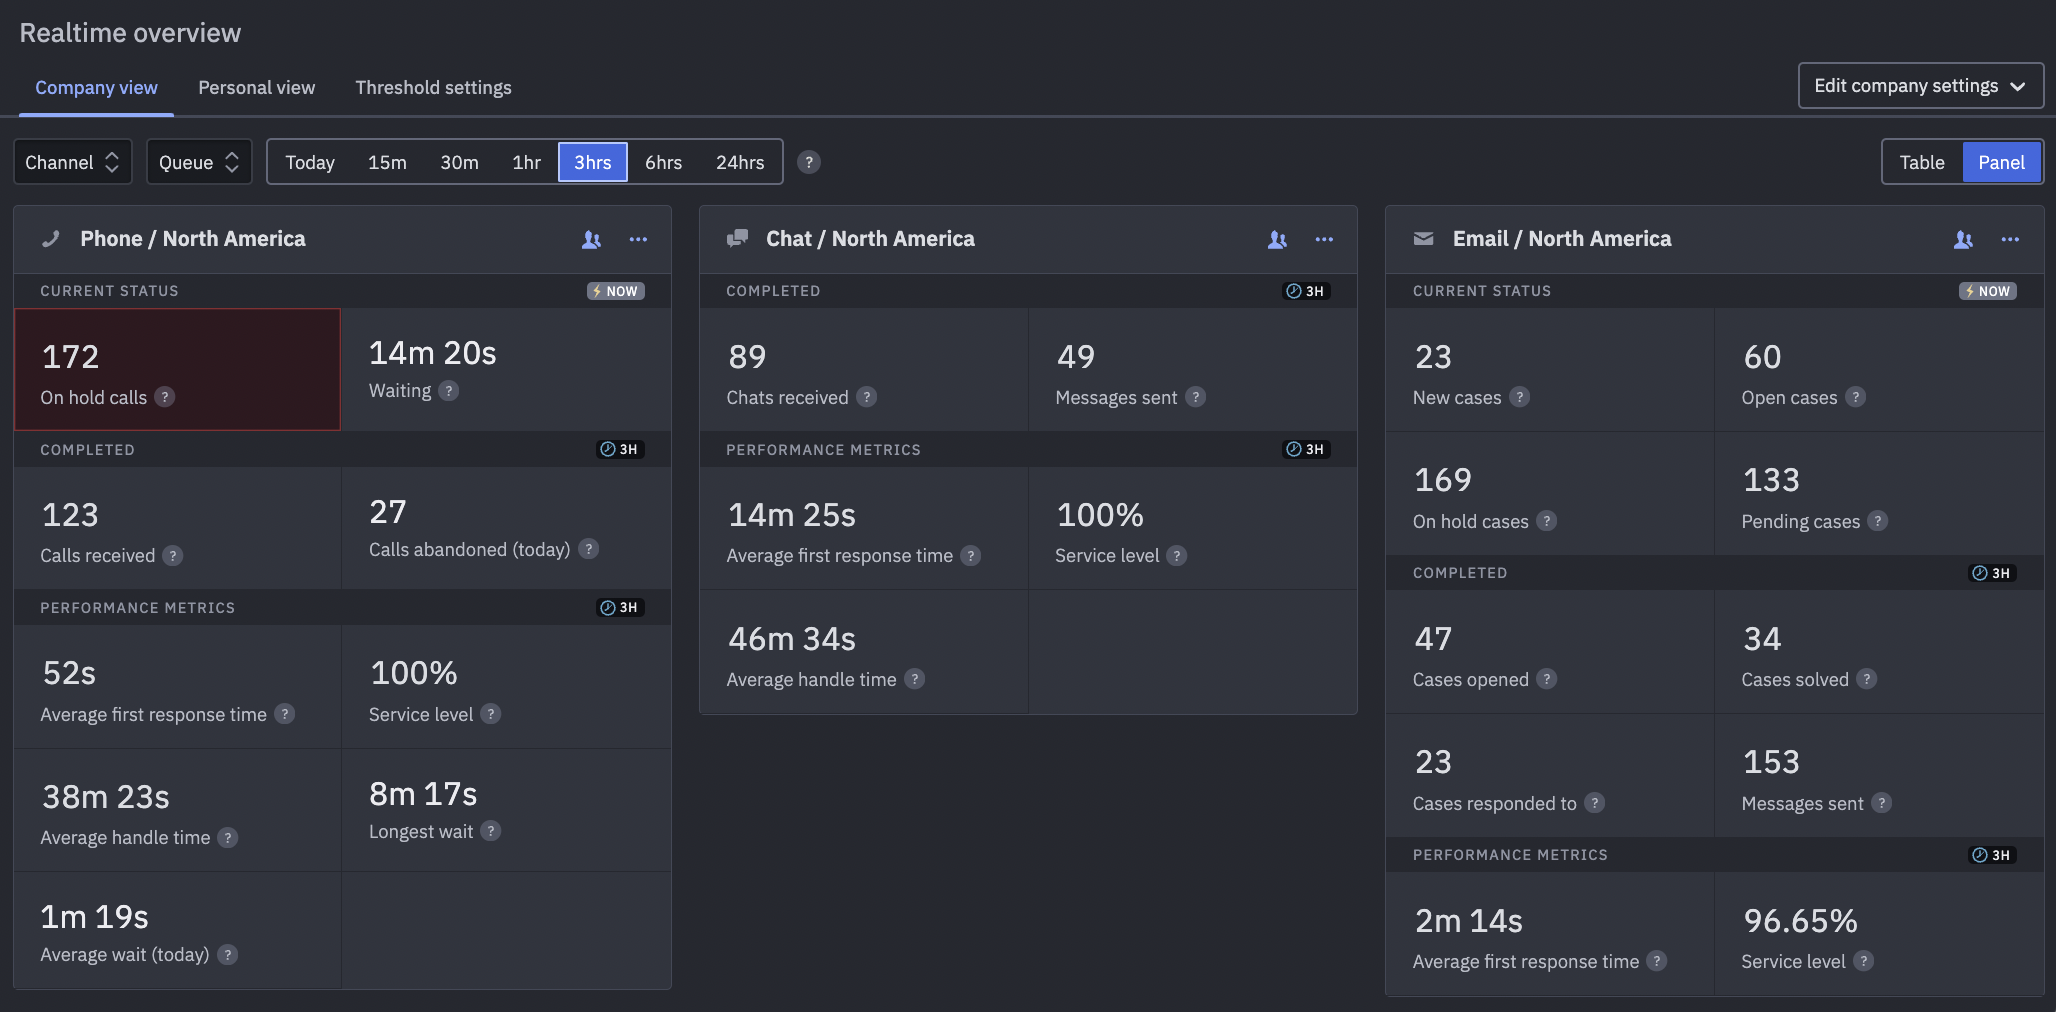The image size is (2056, 1012).
Task: Open the Queue filter dropdown
Action: point(198,161)
